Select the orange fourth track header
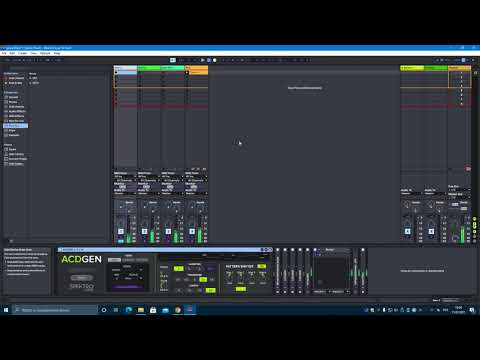480x360 pixels. click(196, 68)
